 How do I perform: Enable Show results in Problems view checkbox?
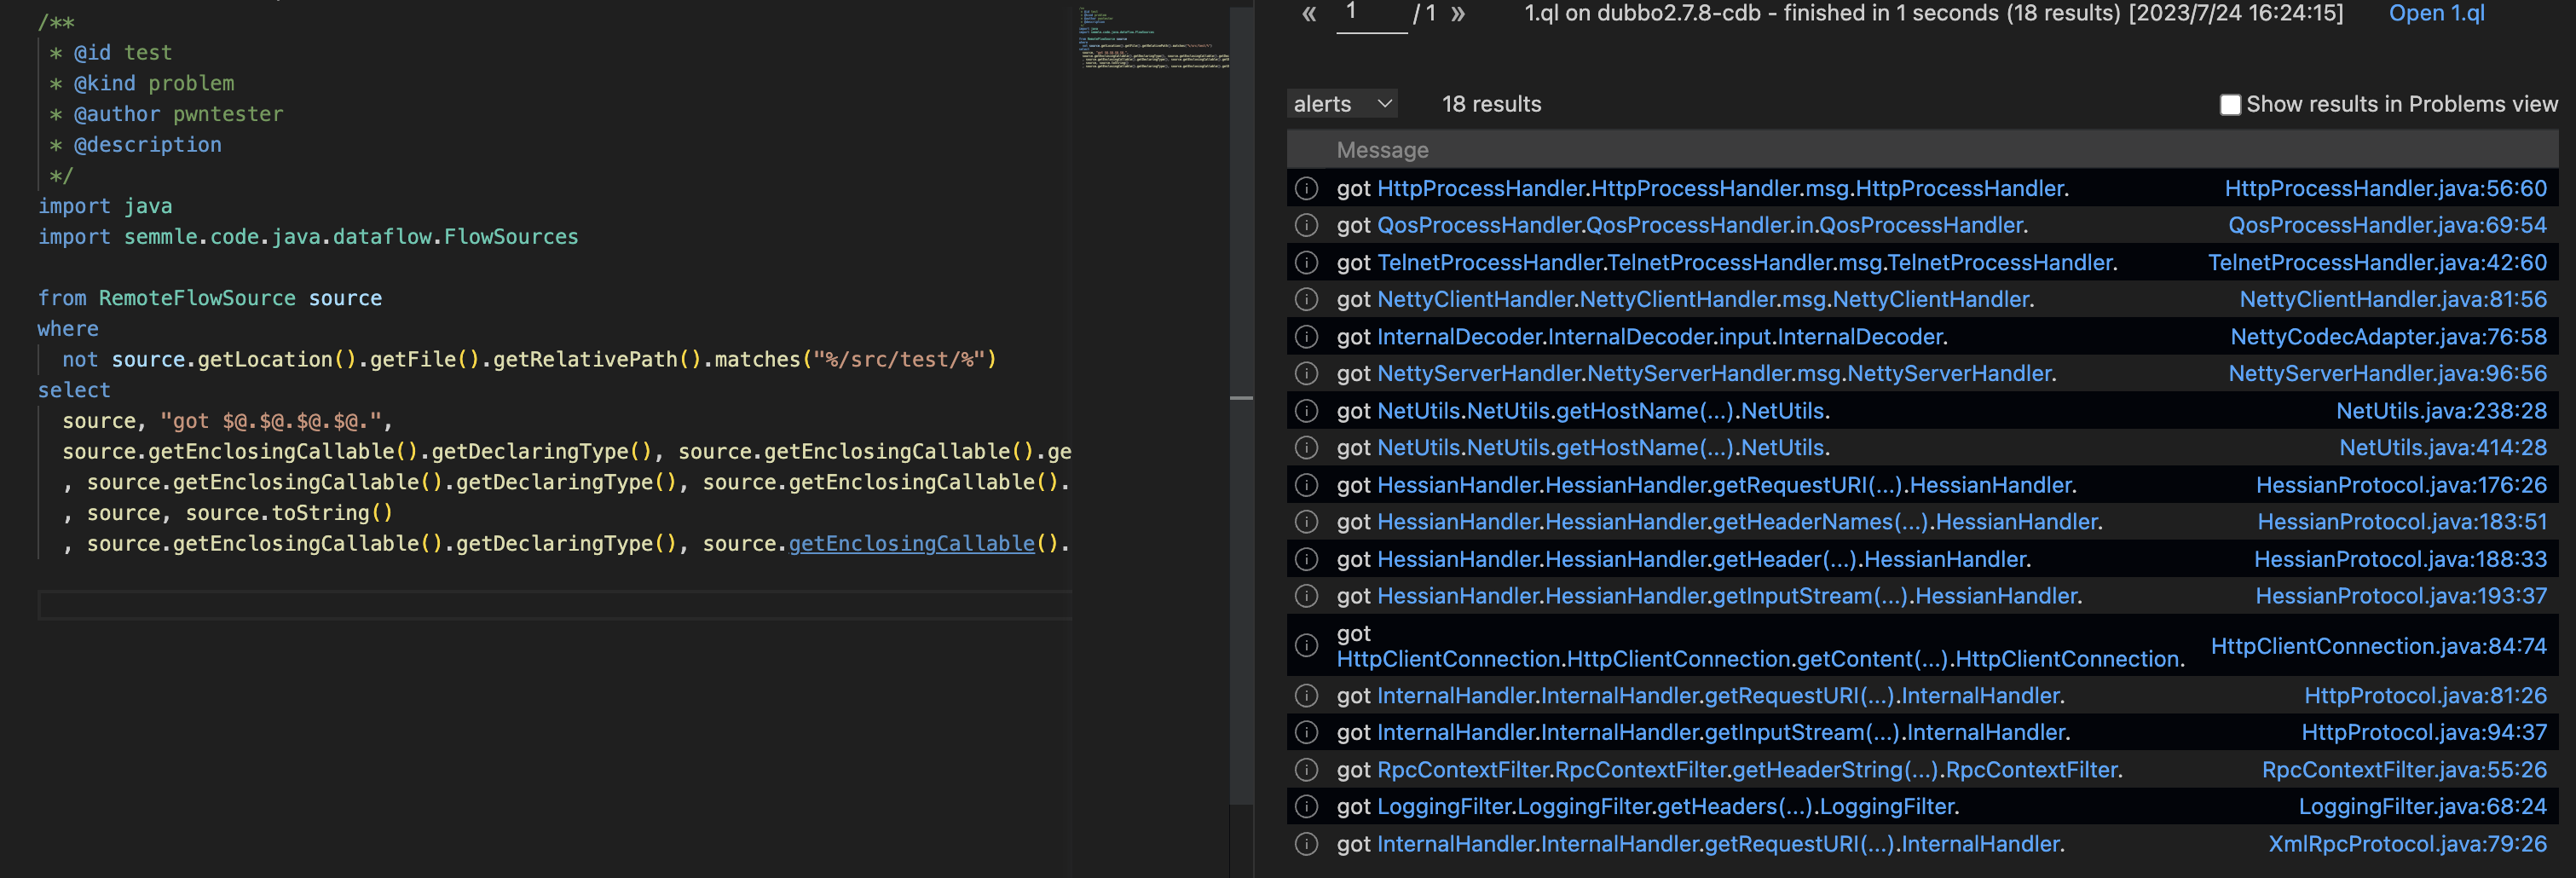pyautogui.click(x=2230, y=105)
